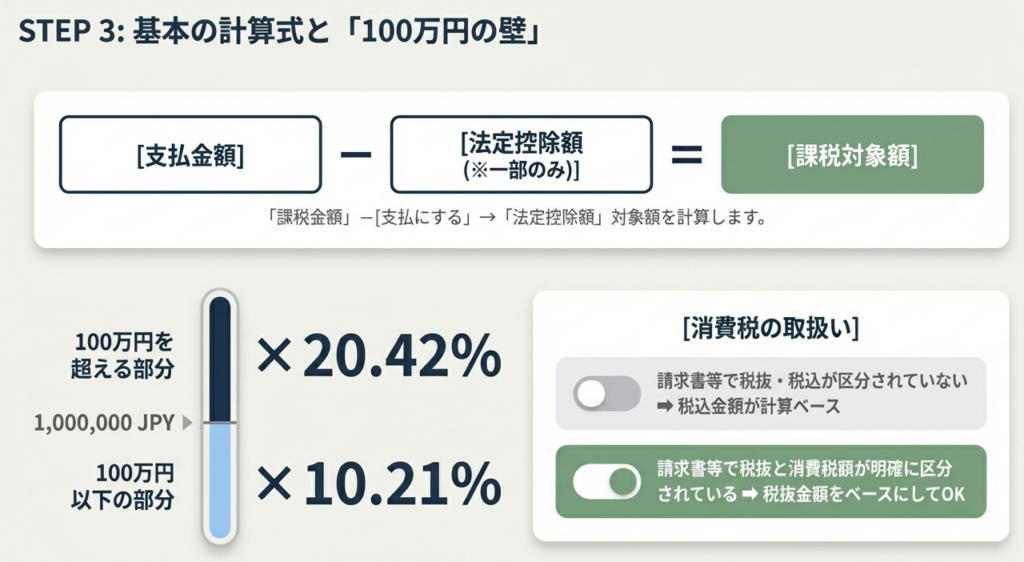Click the 100万円以下の部分 label

[135, 485]
